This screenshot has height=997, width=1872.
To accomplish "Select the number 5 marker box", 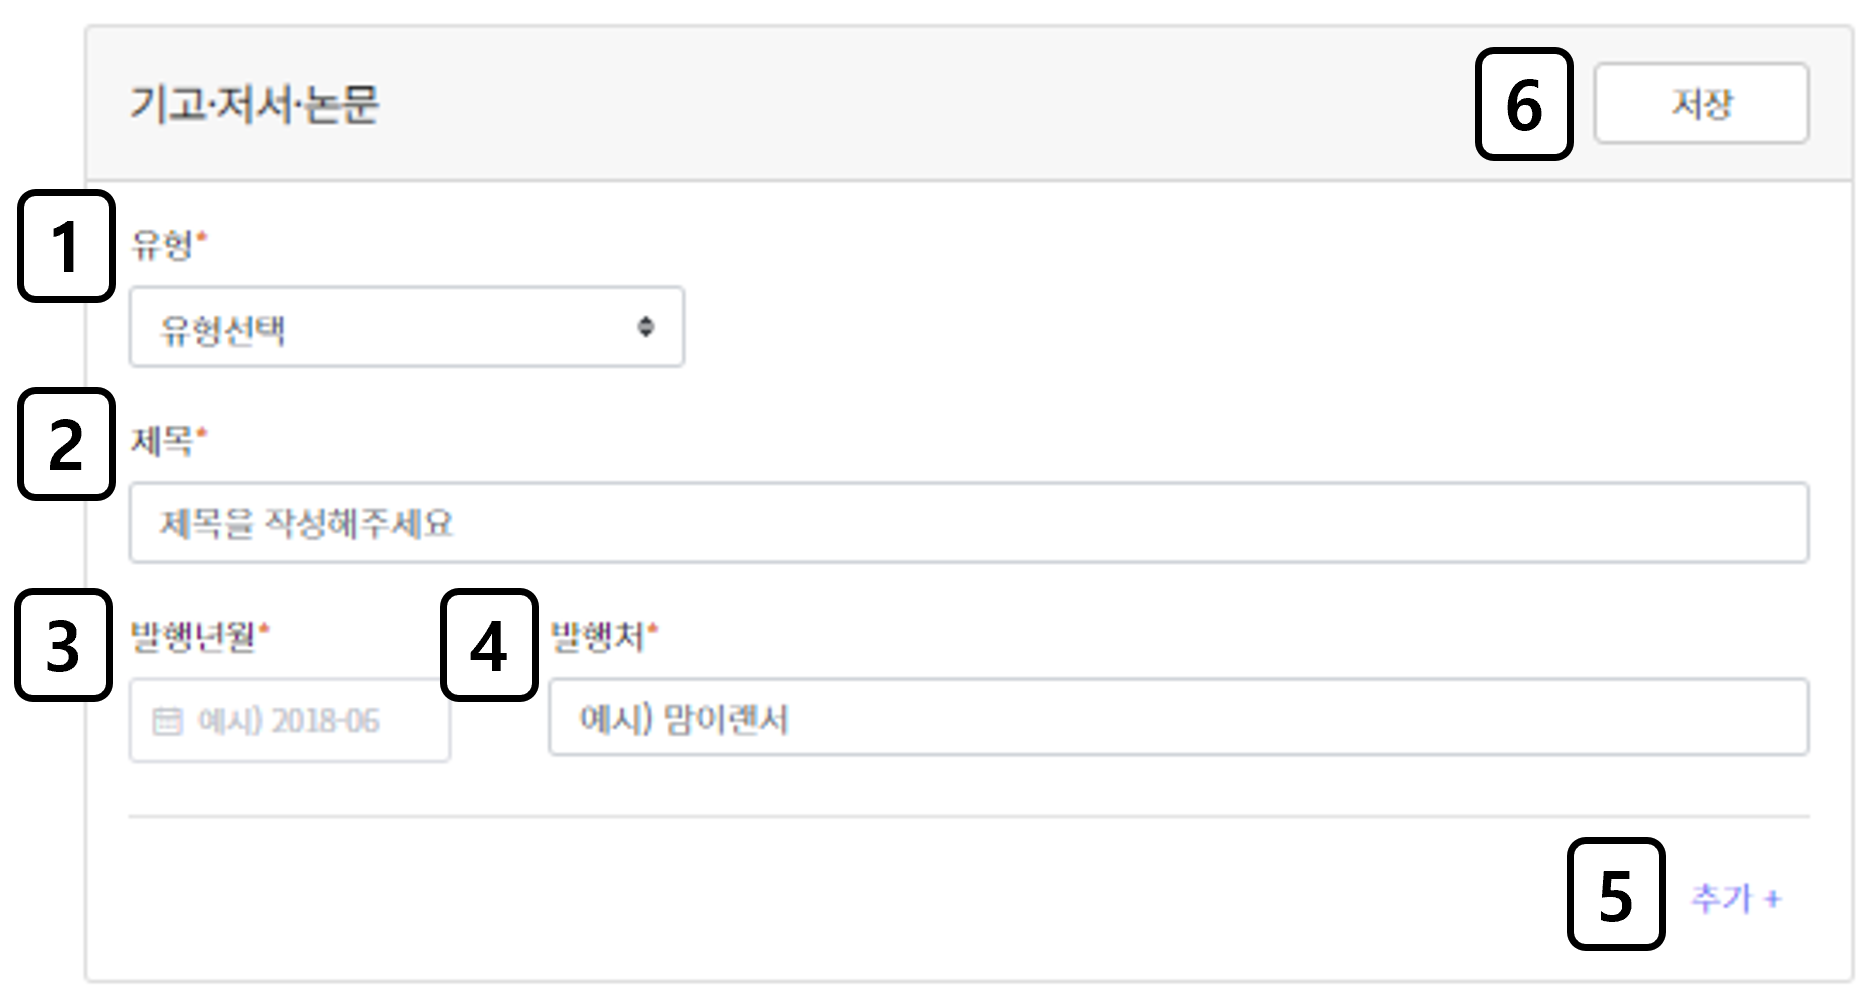I will pyautogui.click(x=1615, y=894).
